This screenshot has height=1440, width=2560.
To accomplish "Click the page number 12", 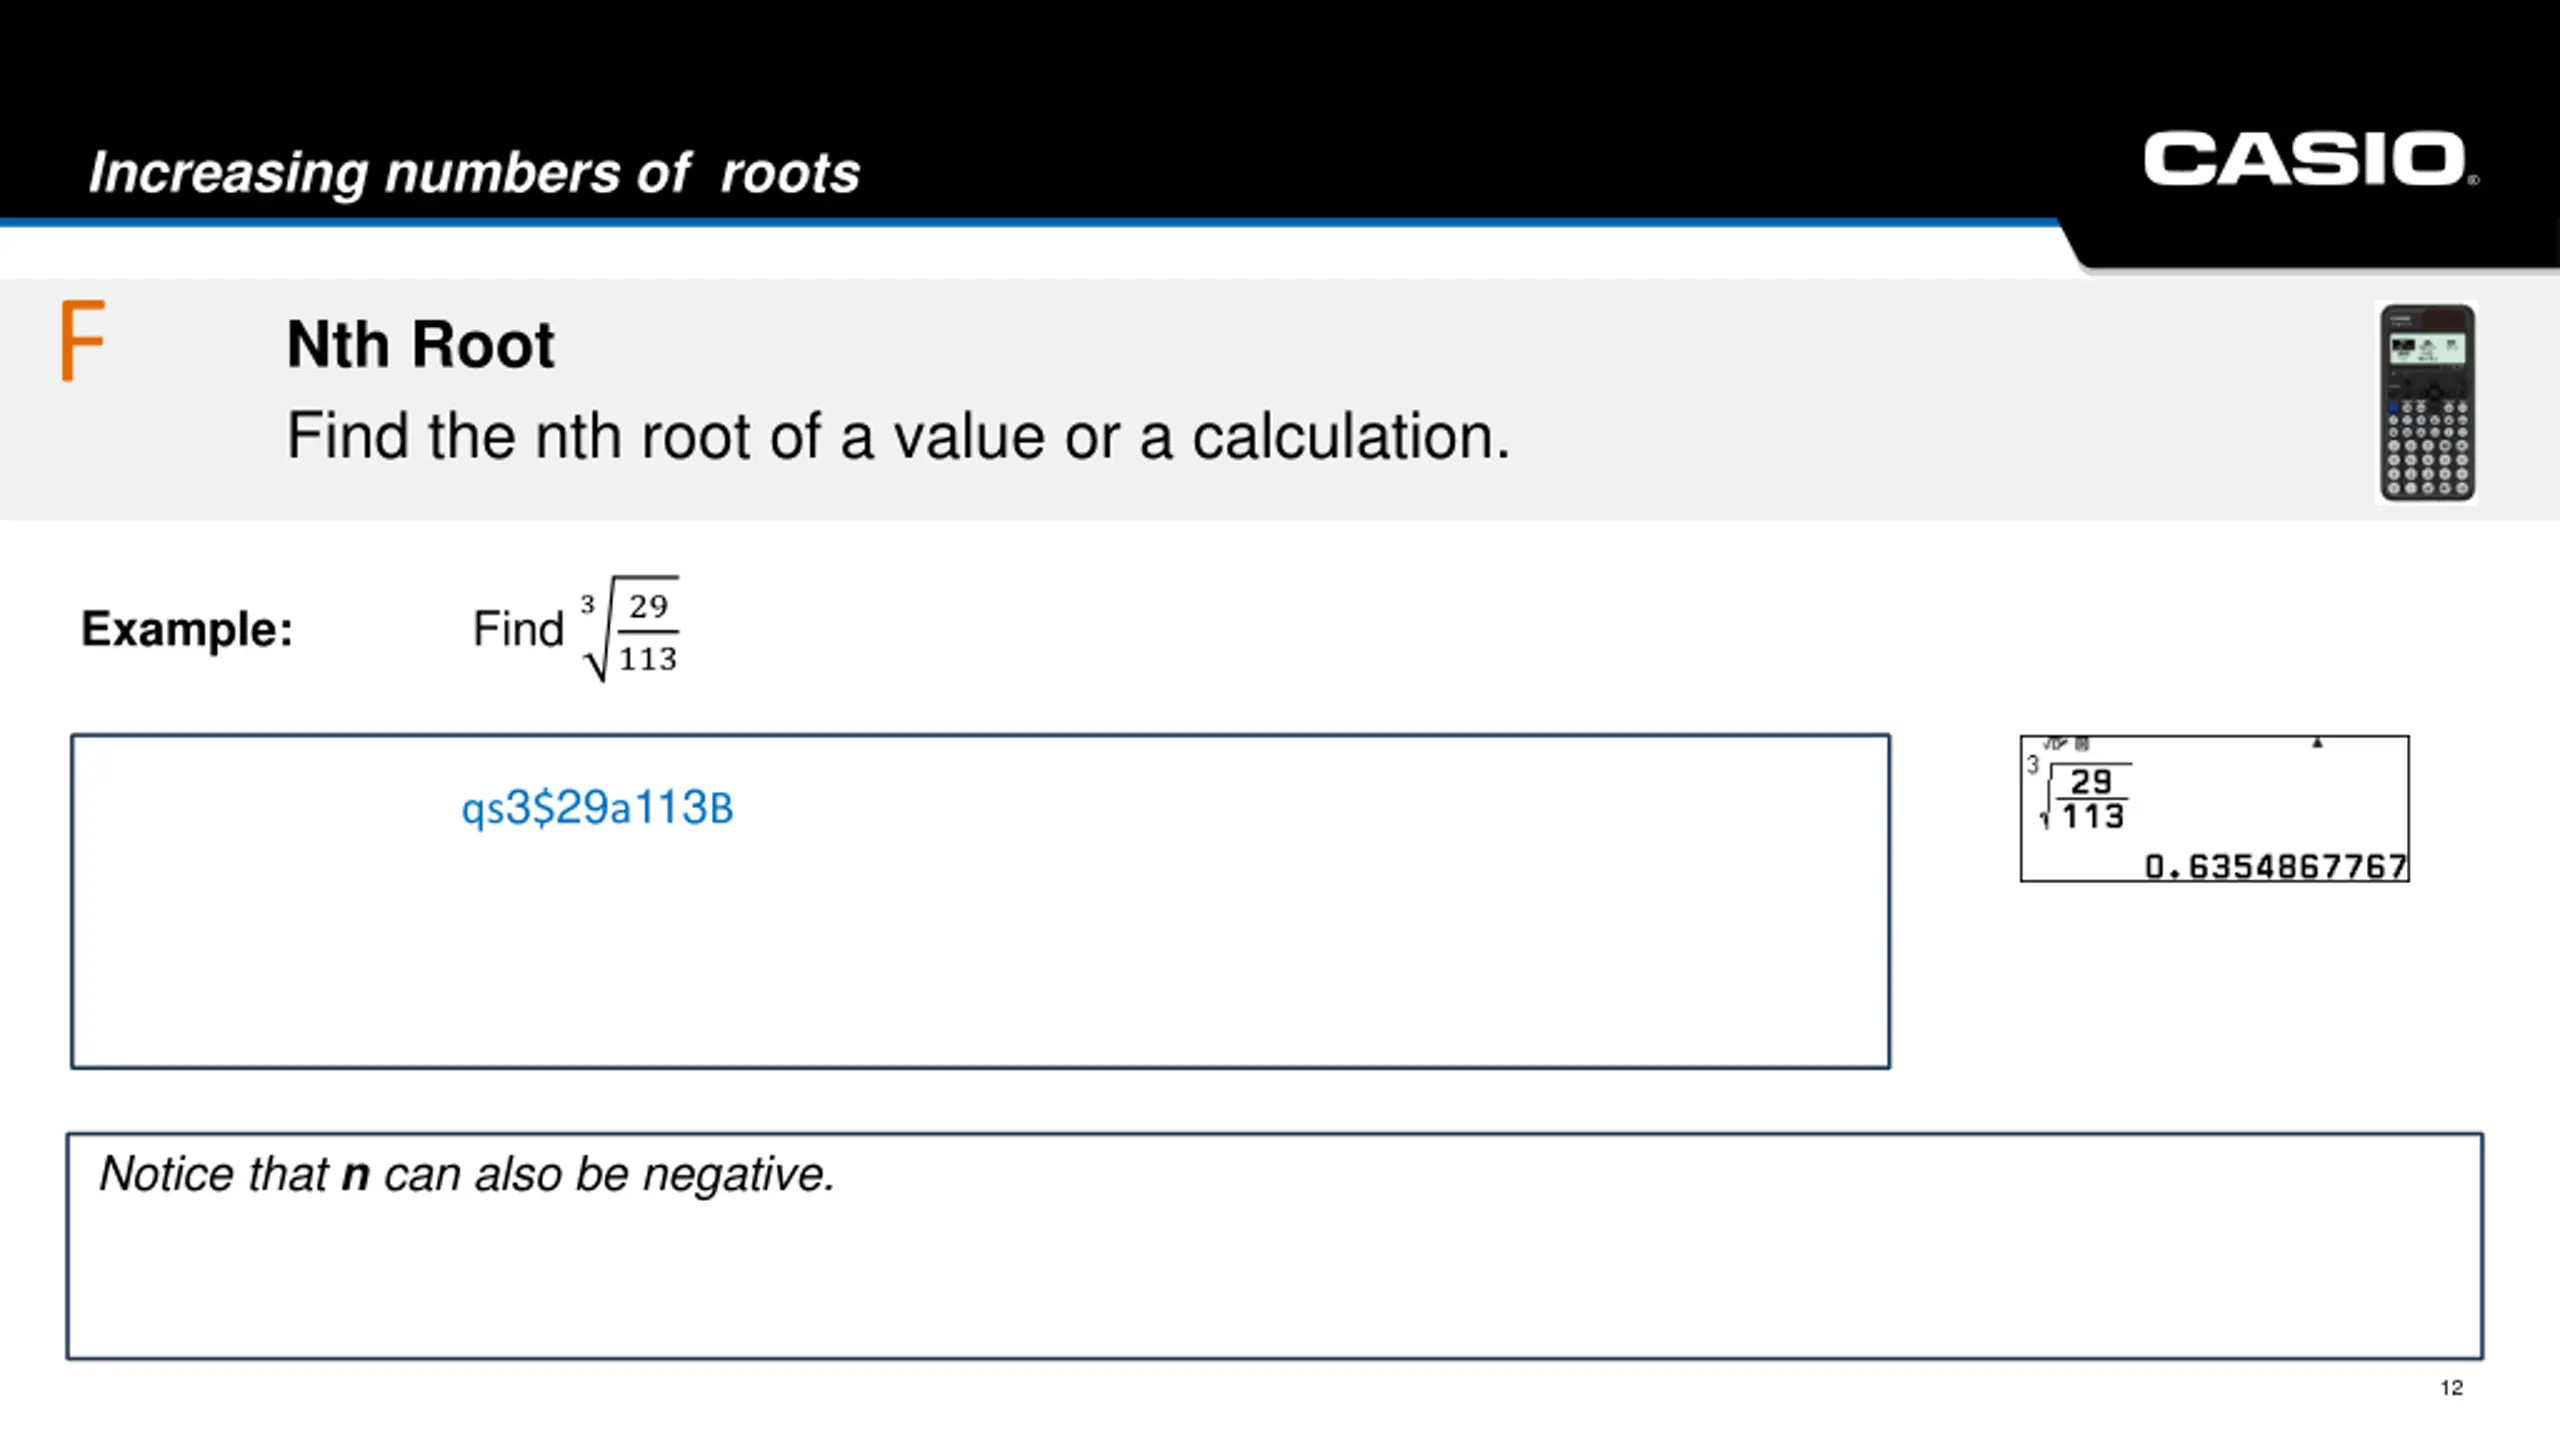I will tap(2451, 1387).
